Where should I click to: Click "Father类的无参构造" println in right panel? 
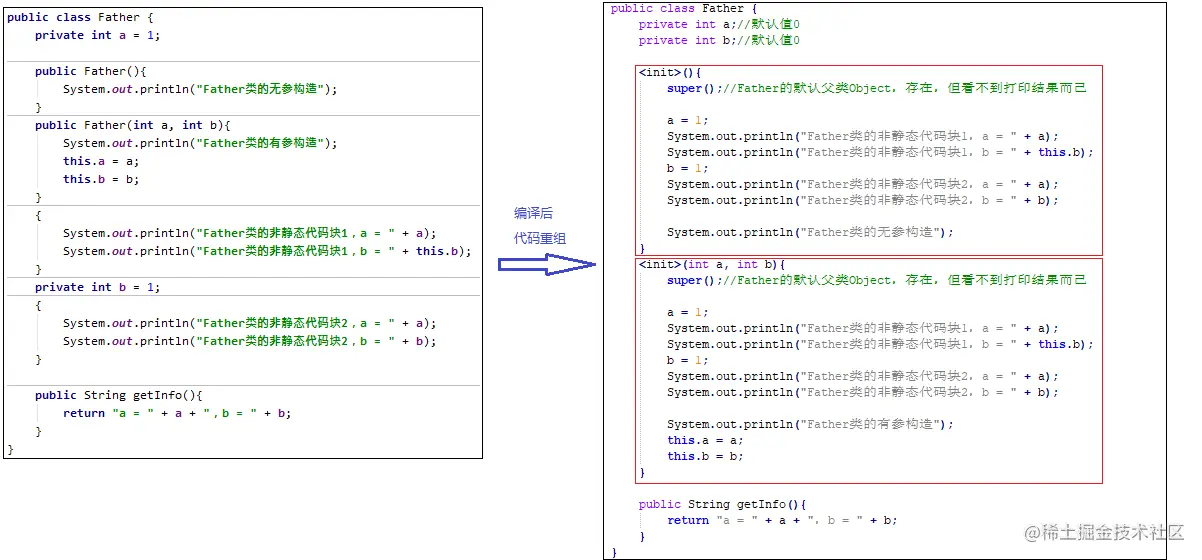[810, 232]
